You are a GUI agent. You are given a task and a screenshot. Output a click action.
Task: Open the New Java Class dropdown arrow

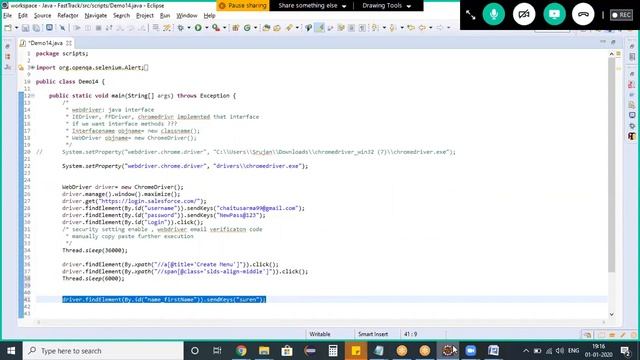click(256, 28)
